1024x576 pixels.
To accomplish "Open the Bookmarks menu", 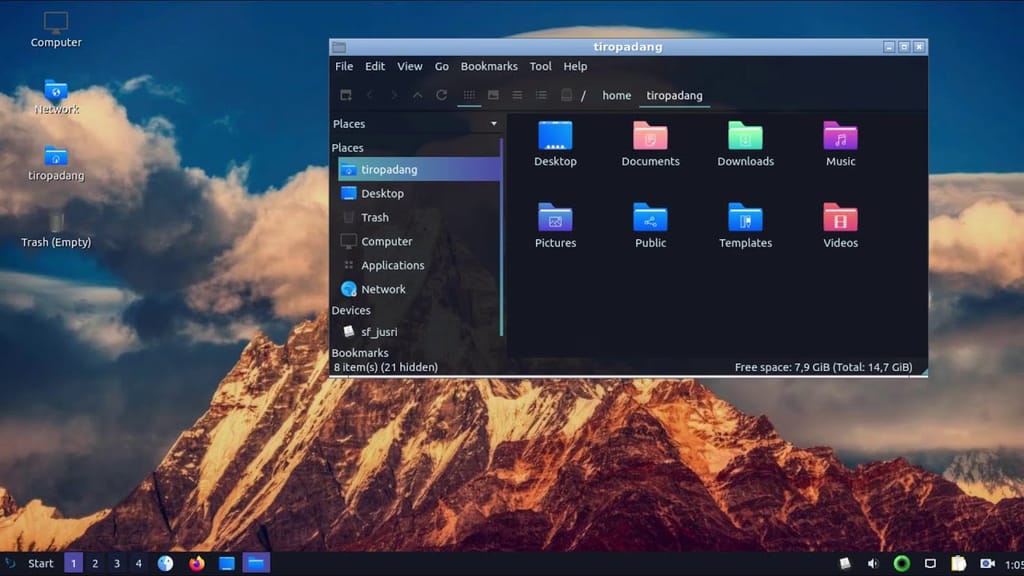I will click(489, 67).
